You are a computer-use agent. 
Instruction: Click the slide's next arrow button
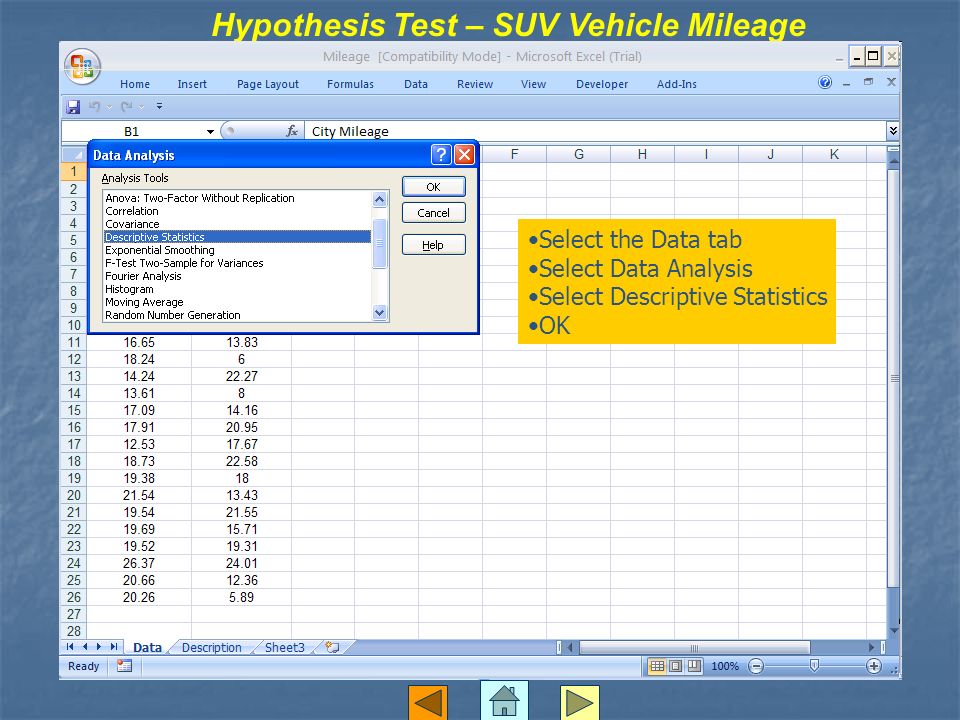pos(579,702)
